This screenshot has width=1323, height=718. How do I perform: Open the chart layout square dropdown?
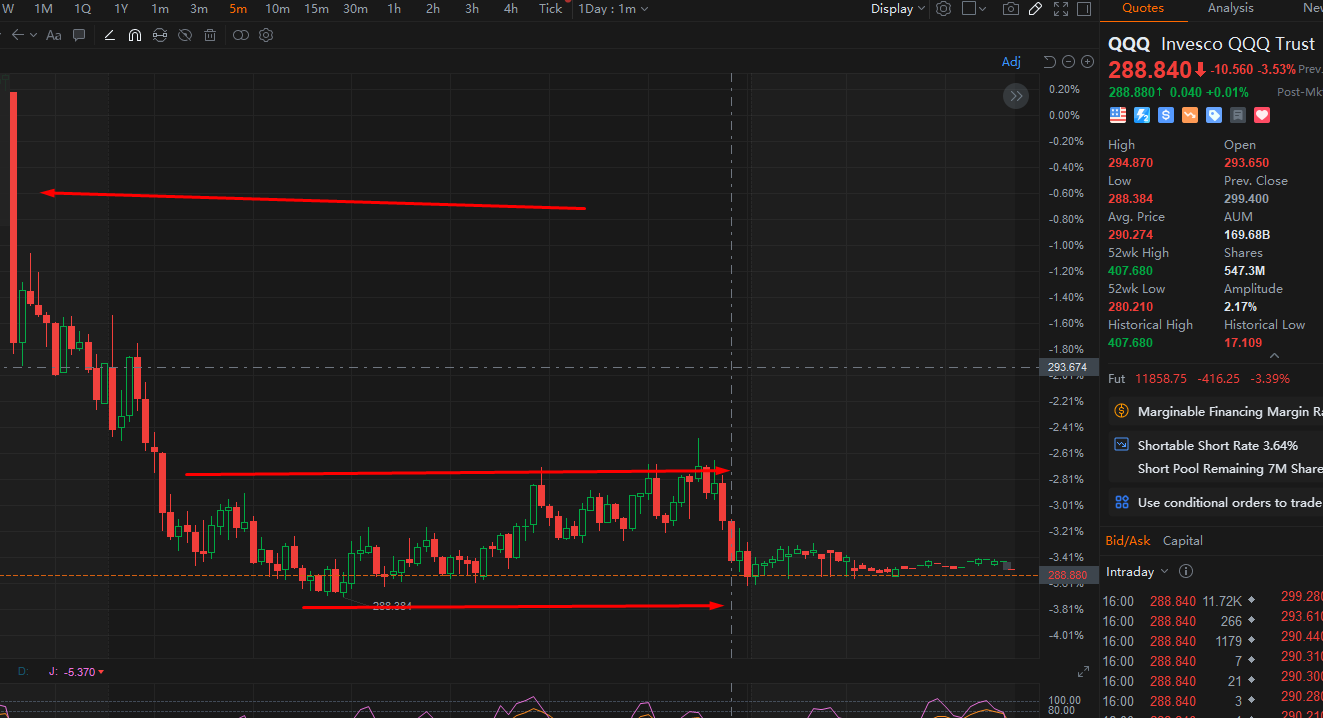coord(974,9)
